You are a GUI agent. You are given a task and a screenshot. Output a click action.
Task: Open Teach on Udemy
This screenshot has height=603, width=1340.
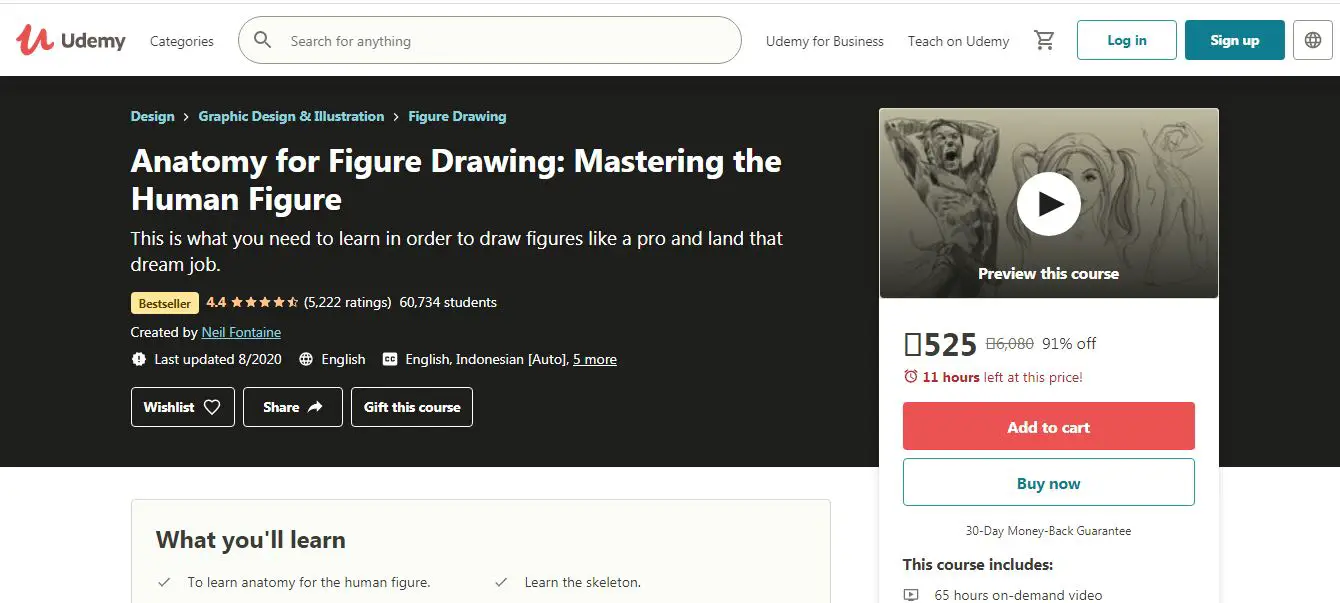pos(958,41)
